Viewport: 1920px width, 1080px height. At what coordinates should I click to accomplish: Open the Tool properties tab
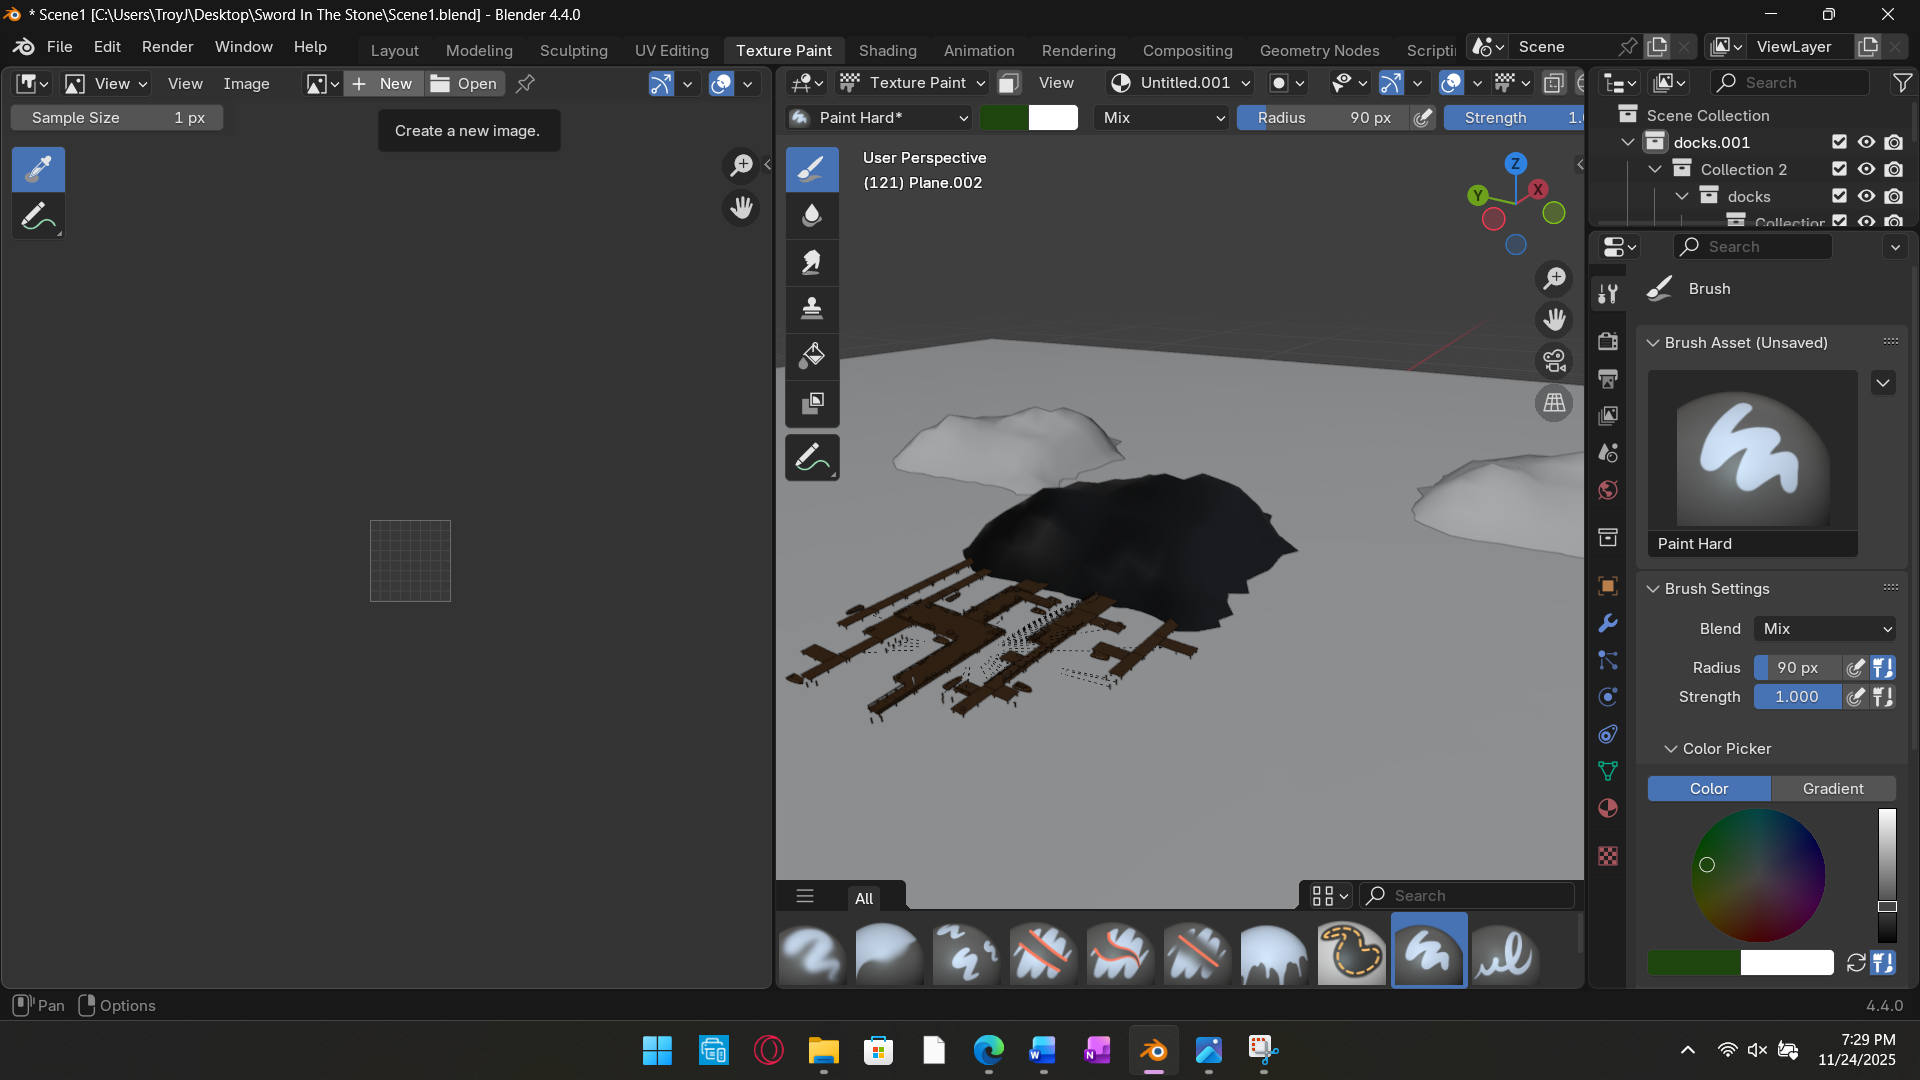[1608, 293]
